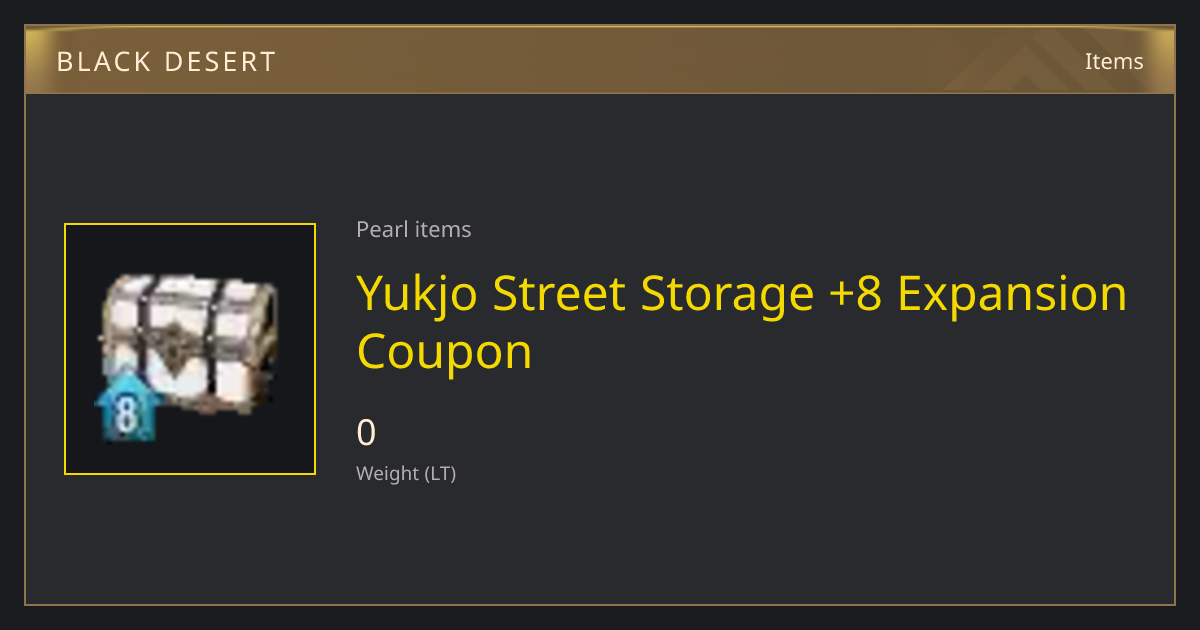Select the yellow-bordered item icon frame

click(190, 349)
